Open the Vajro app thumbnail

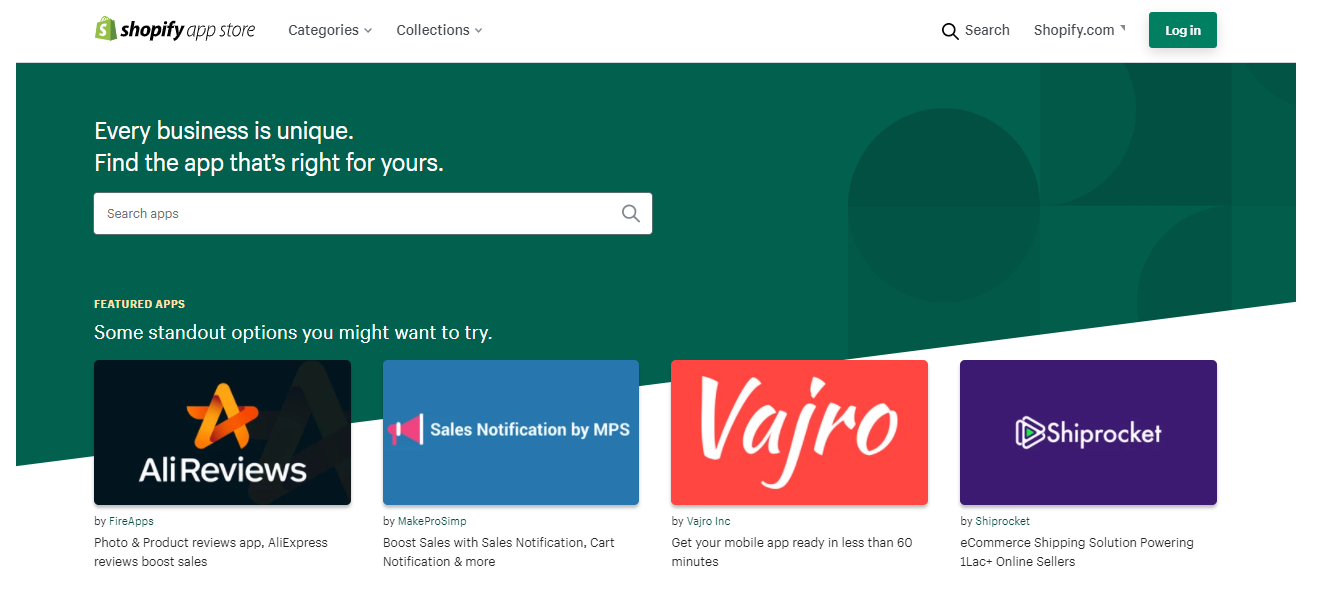pyautogui.click(x=799, y=432)
